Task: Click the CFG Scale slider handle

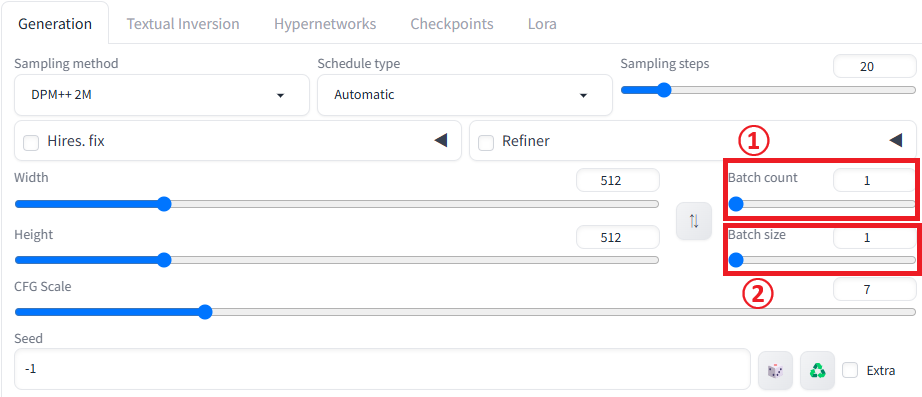Action: coord(205,312)
